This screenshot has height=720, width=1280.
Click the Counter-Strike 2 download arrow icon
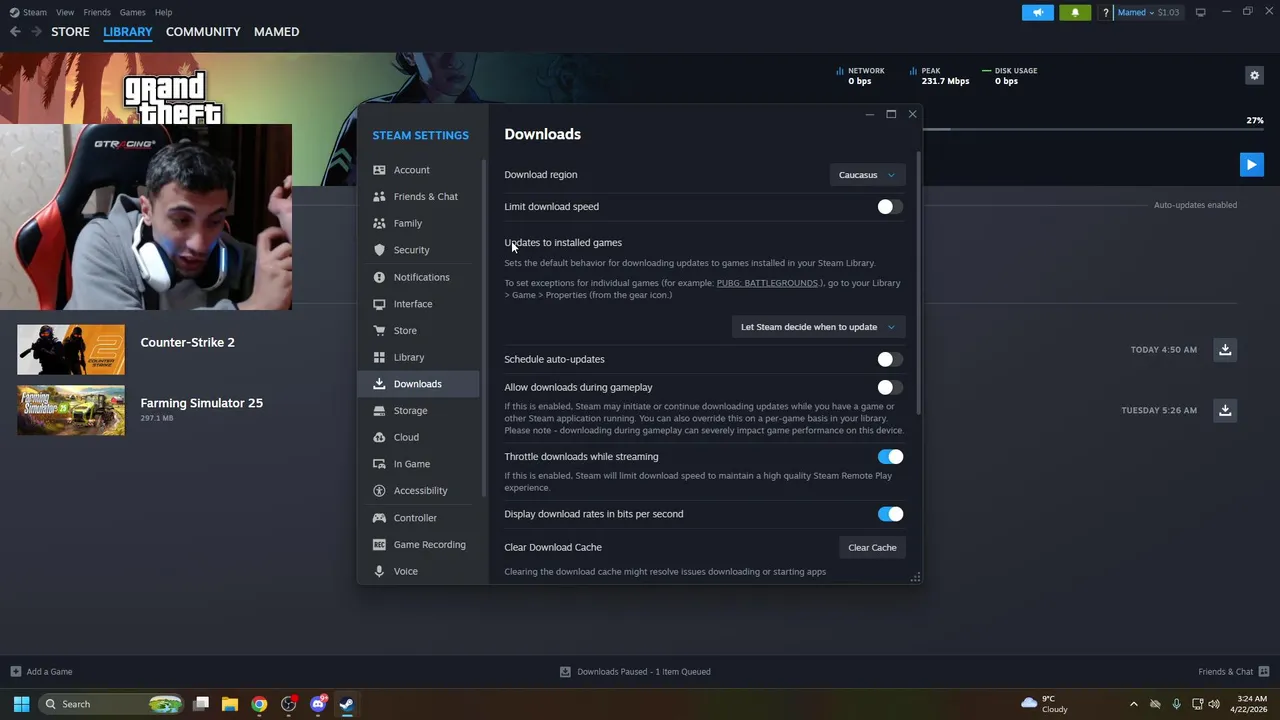tap(1225, 349)
